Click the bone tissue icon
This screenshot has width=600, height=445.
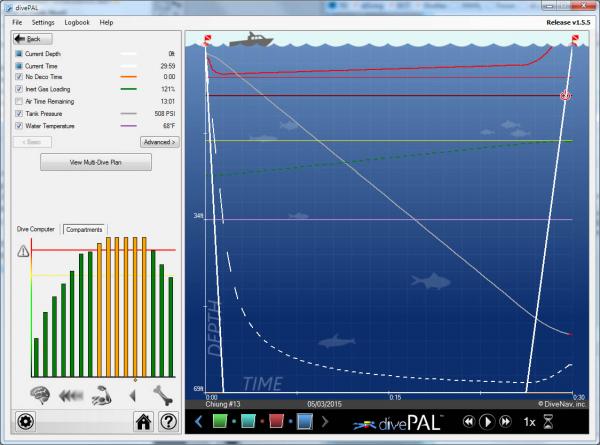tap(161, 393)
